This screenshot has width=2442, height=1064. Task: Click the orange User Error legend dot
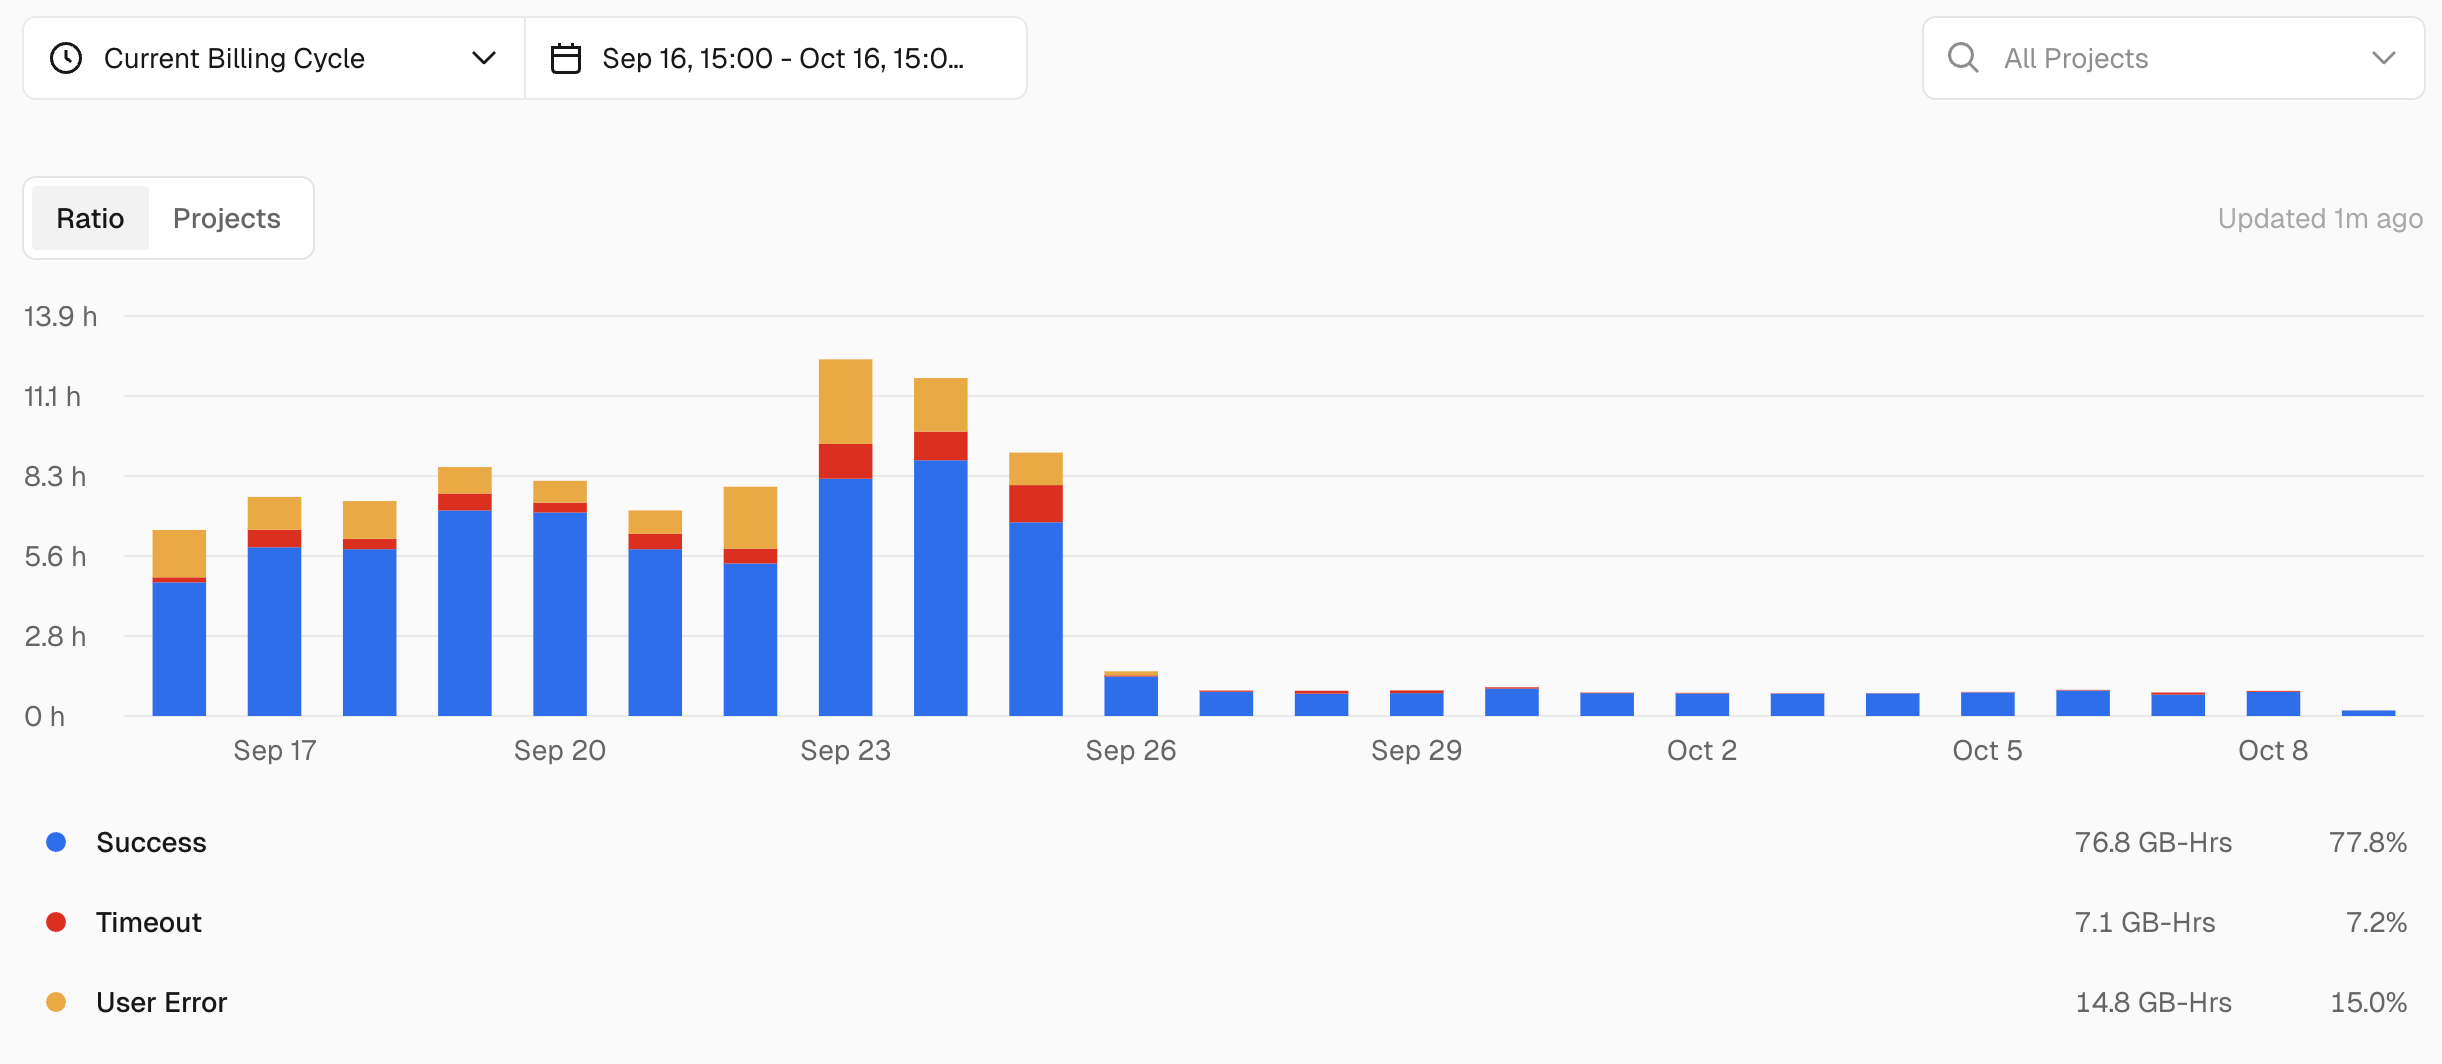[x=56, y=1002]
